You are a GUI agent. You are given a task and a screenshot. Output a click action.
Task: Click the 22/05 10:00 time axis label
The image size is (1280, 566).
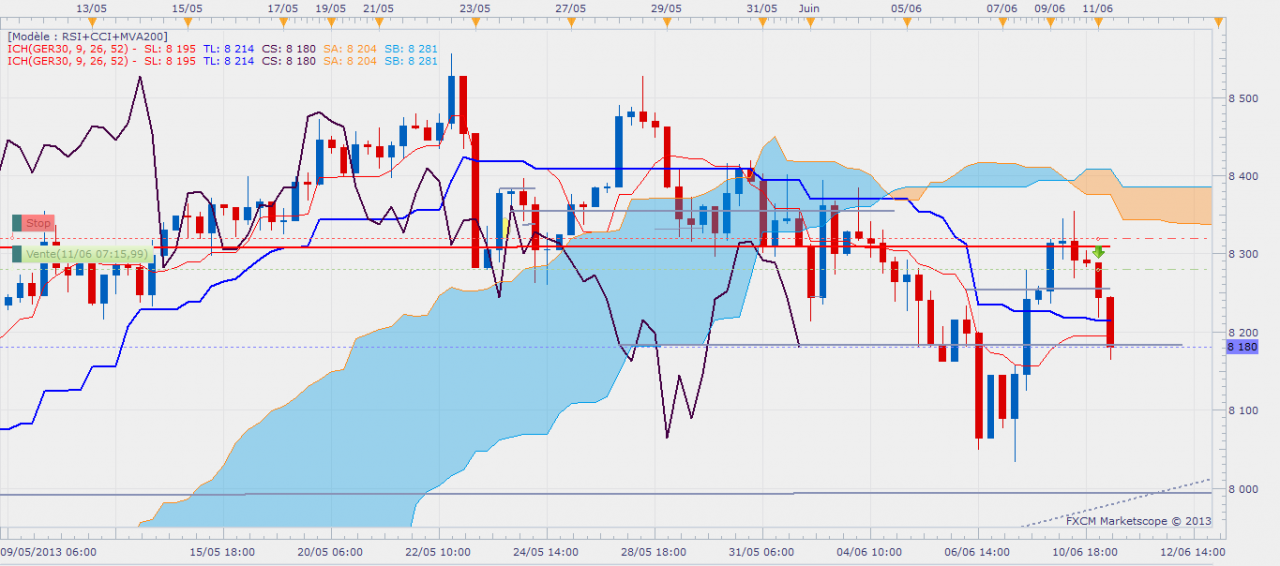click(438, 551)
